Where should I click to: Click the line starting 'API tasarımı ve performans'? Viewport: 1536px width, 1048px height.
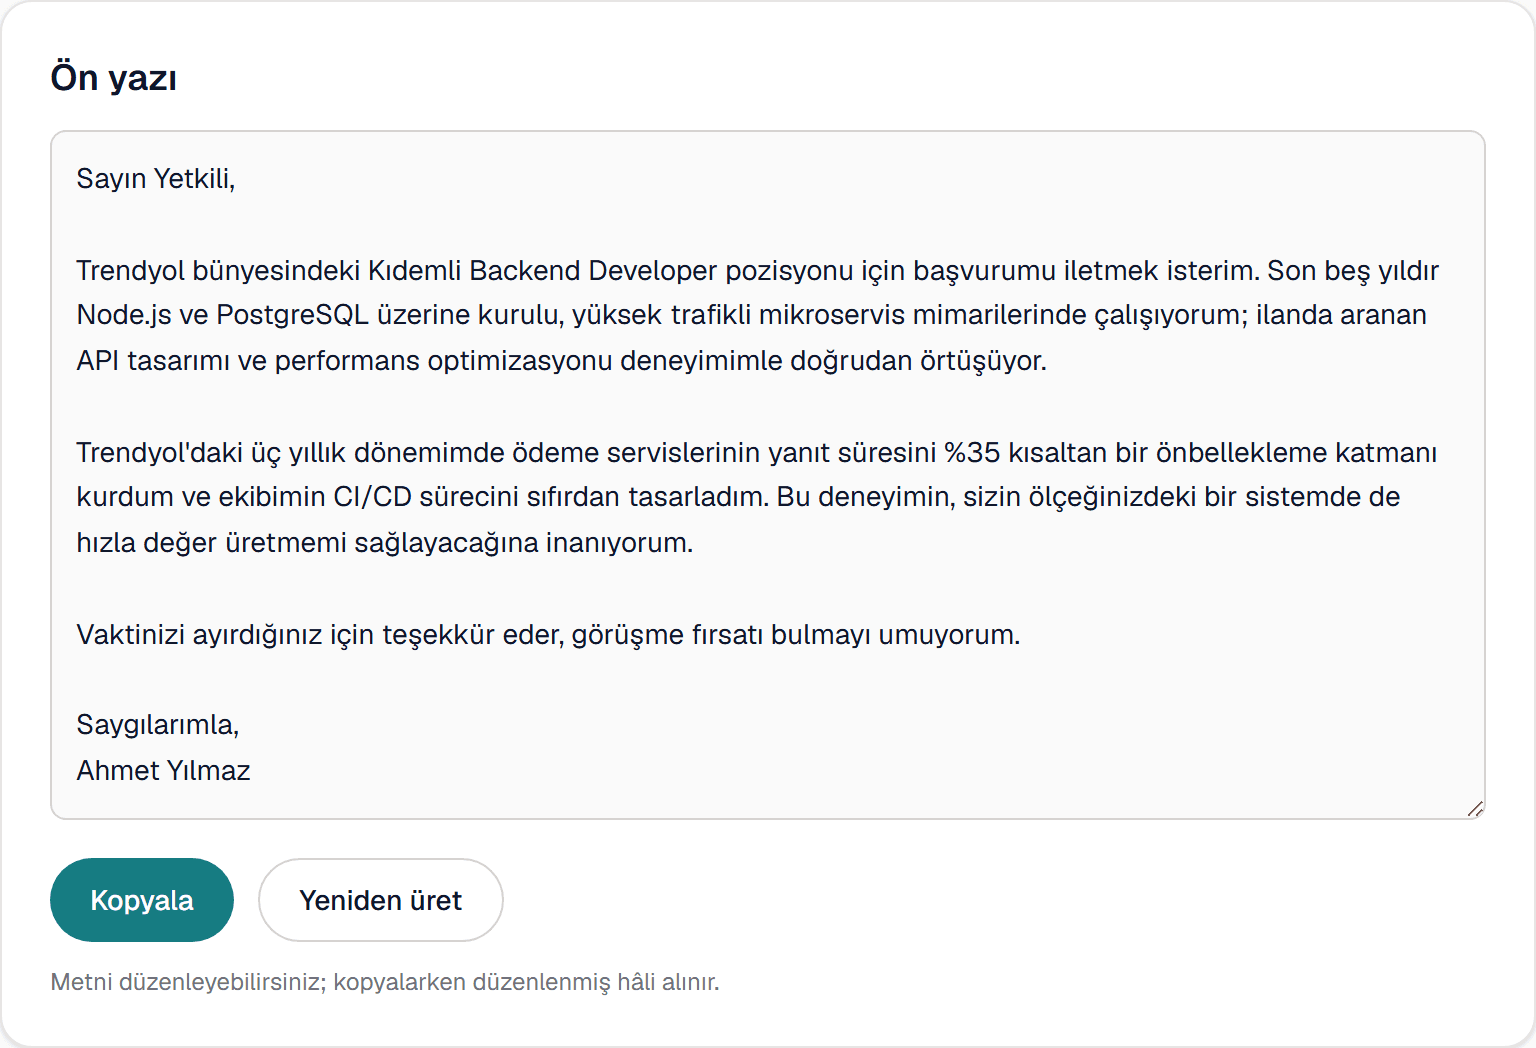point(562,361)
